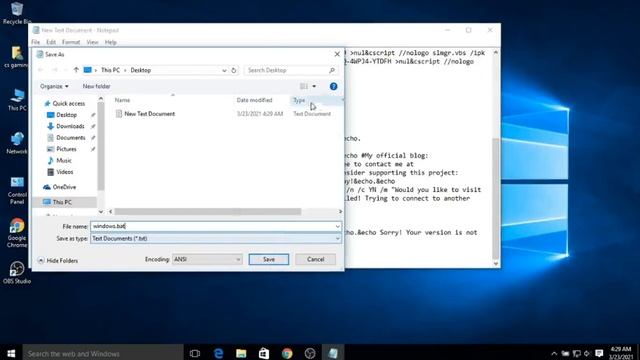Click the Up one level arrow
Image resolution: width=640 pixels, height=360 pixels.
[x=76, y=70]
